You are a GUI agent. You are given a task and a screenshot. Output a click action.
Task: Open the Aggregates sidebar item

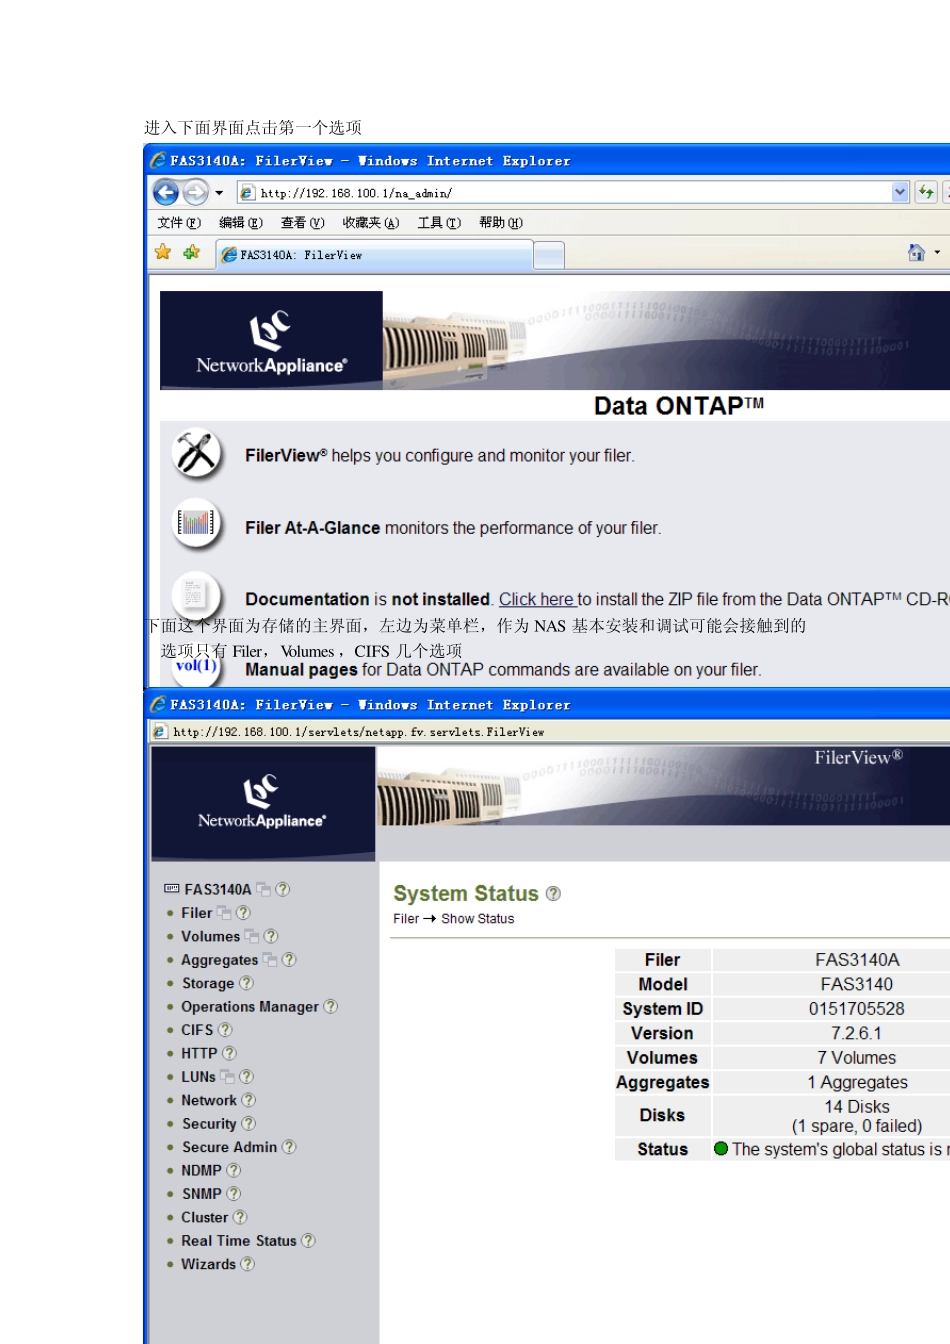[219, 960]
